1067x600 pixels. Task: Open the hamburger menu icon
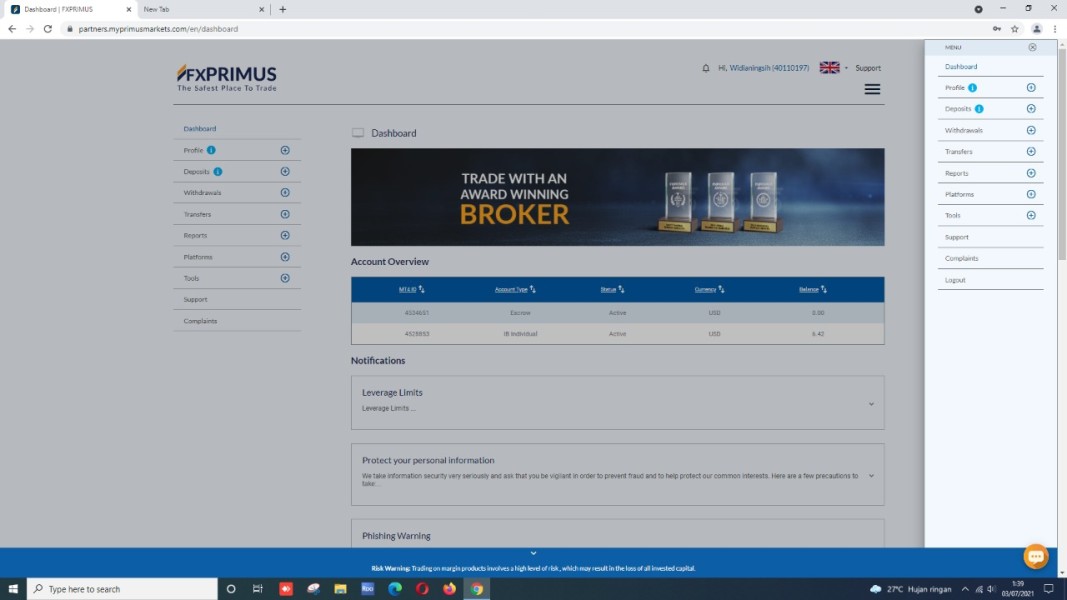(x=872, y=89)
